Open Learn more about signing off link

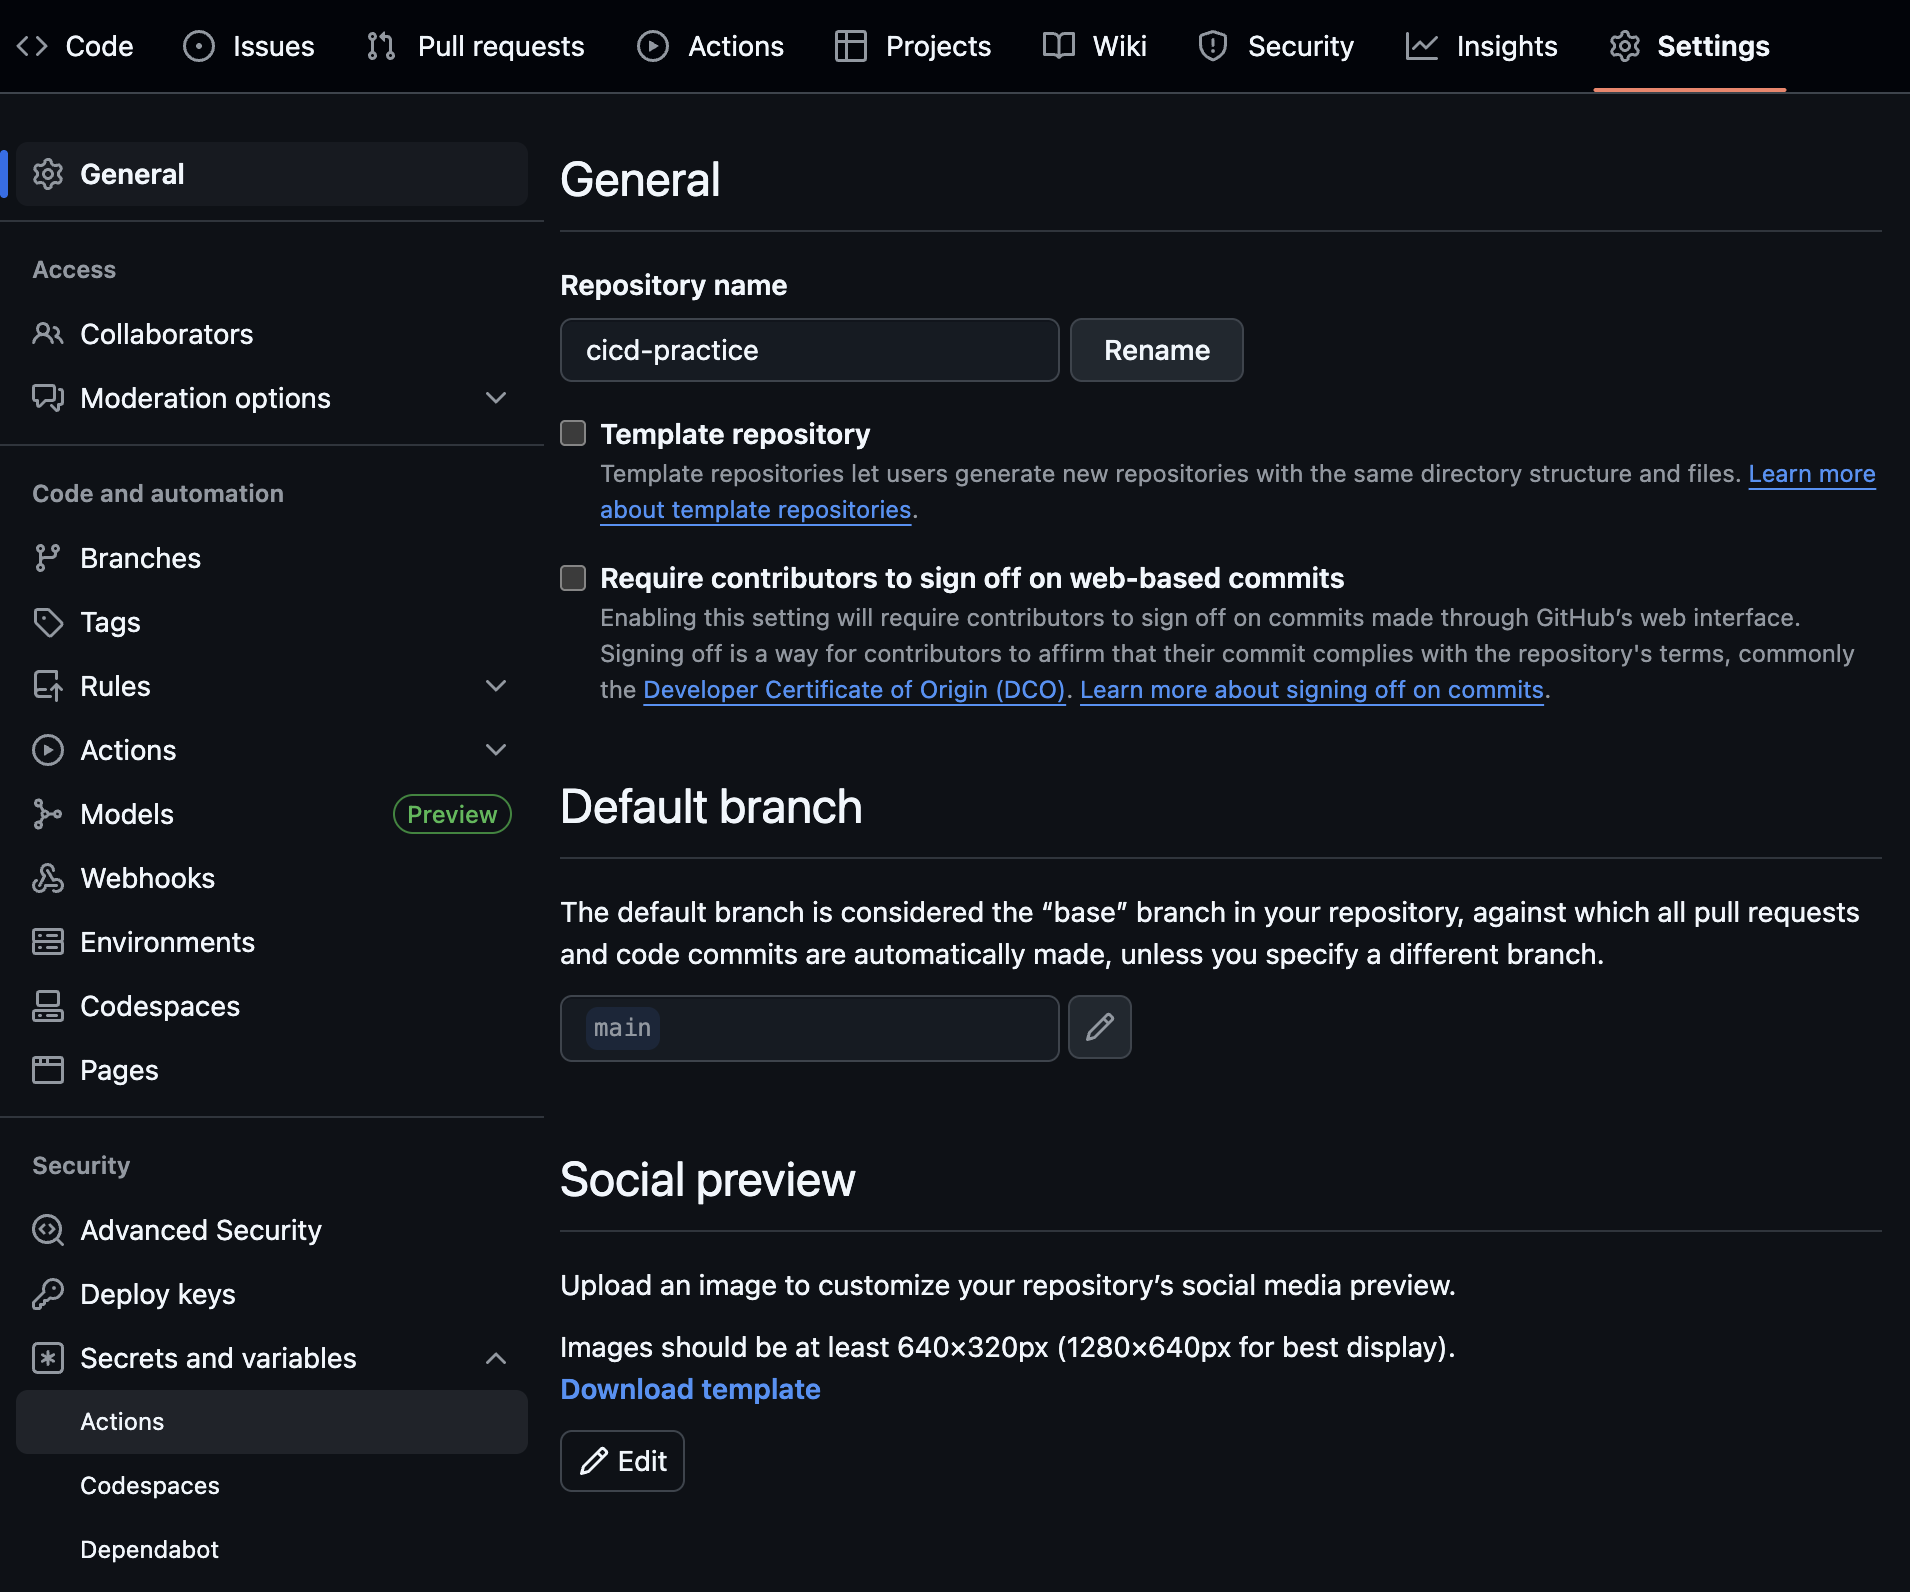pos(1312,690)
